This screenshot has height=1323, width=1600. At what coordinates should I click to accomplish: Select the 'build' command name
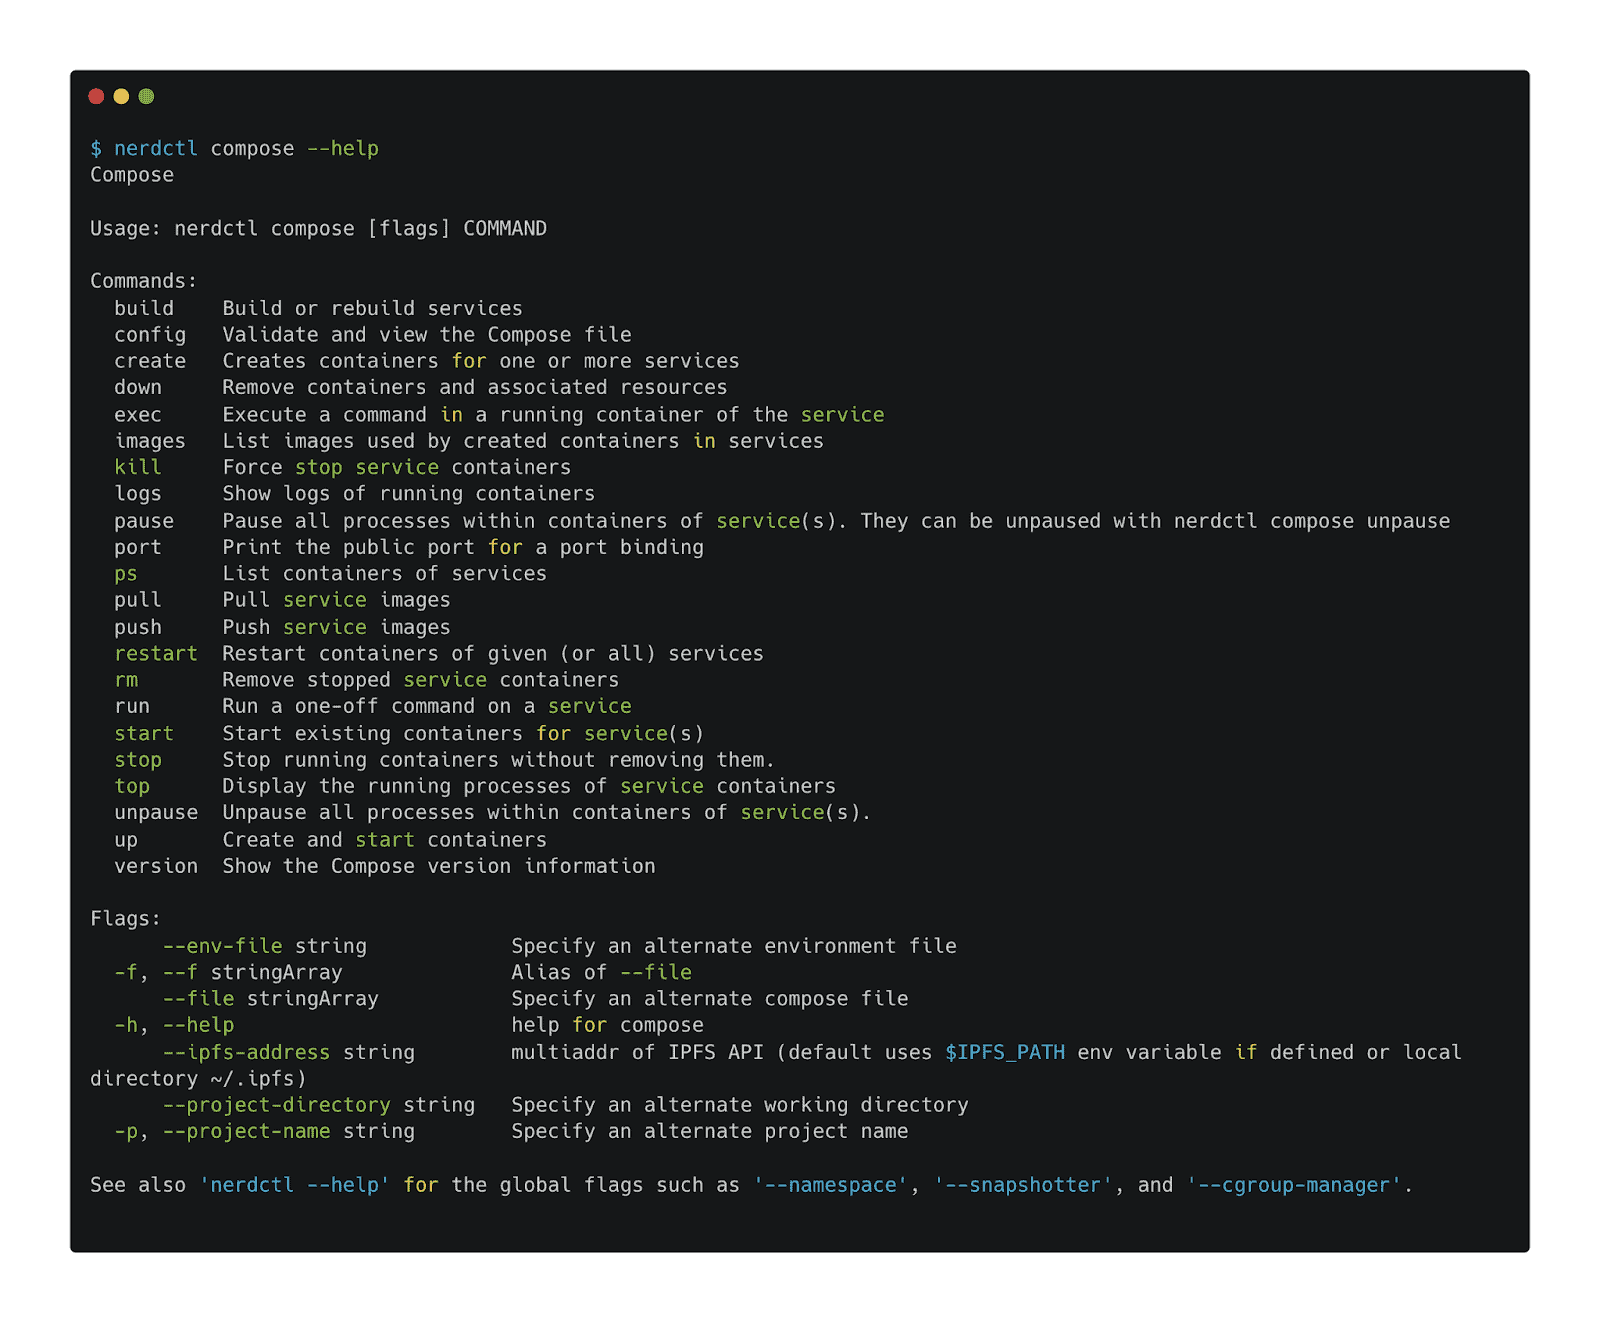point(144,308)
